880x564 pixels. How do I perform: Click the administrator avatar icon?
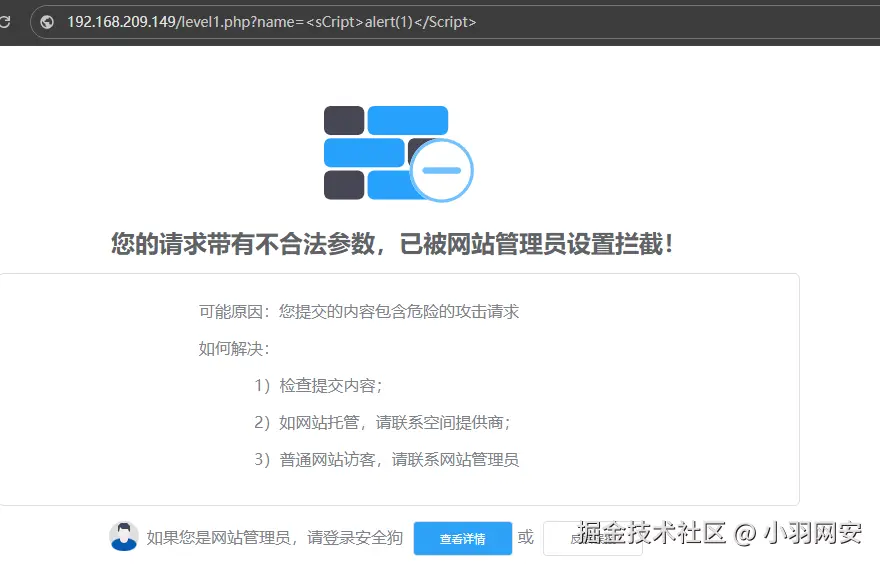coord(123,537)
